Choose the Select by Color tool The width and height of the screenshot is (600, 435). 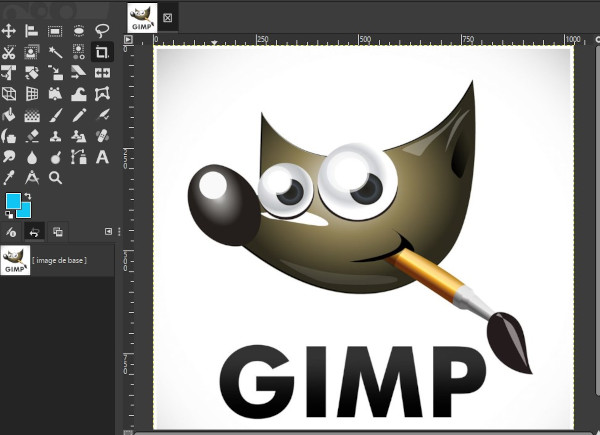79,52
